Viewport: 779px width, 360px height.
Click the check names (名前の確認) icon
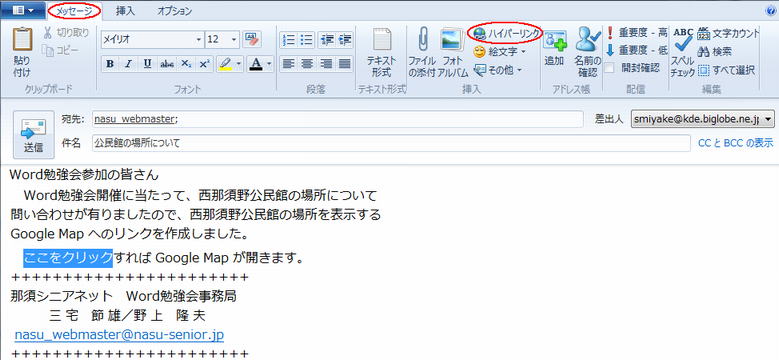[588, 40]
